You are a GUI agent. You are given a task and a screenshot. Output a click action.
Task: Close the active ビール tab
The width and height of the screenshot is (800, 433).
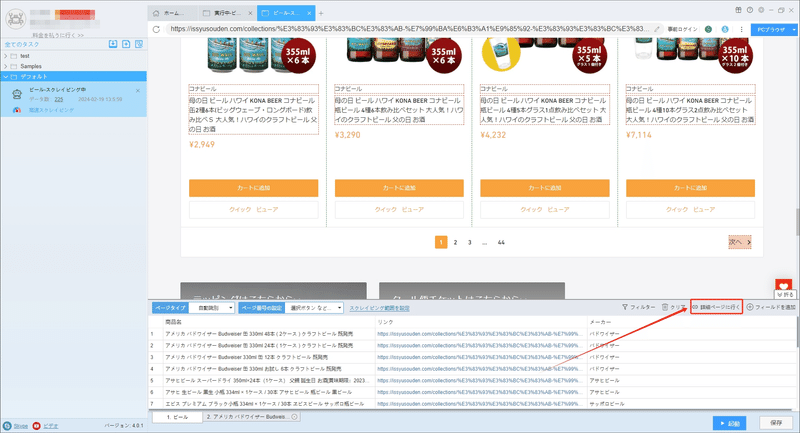click(x=309, y=13)
